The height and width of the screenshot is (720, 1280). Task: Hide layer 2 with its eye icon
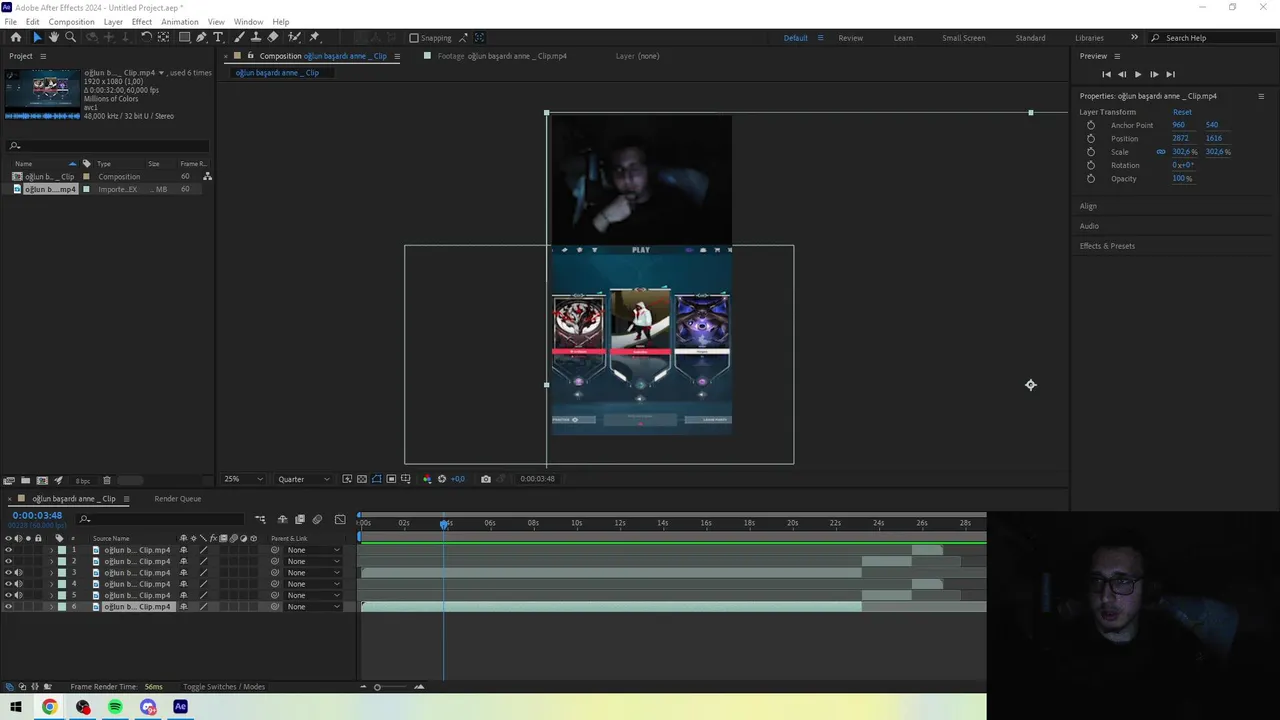(x=8, y=561)
